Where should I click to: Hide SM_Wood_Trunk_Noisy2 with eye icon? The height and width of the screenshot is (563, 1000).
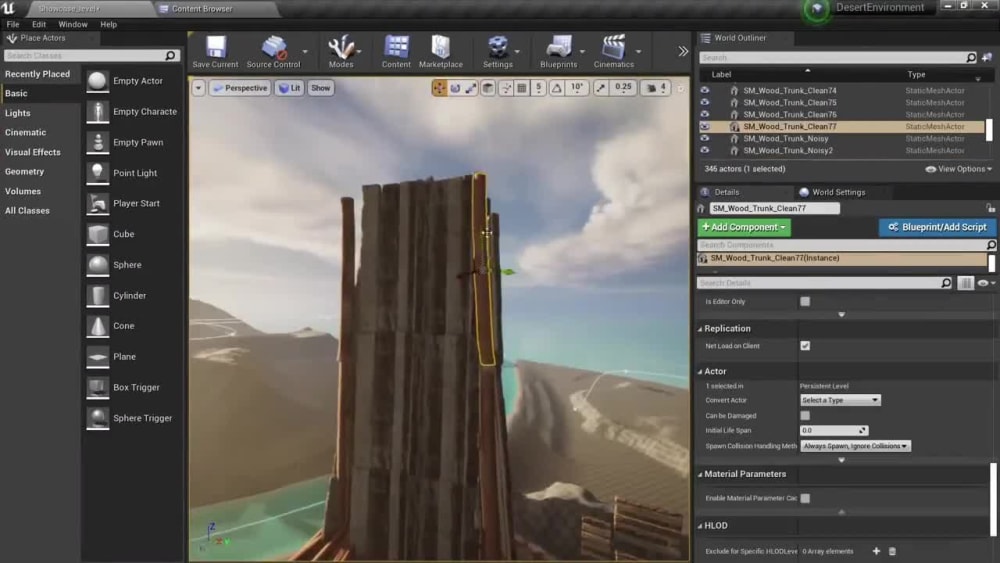pyautogui.click(x=705, y=150)
